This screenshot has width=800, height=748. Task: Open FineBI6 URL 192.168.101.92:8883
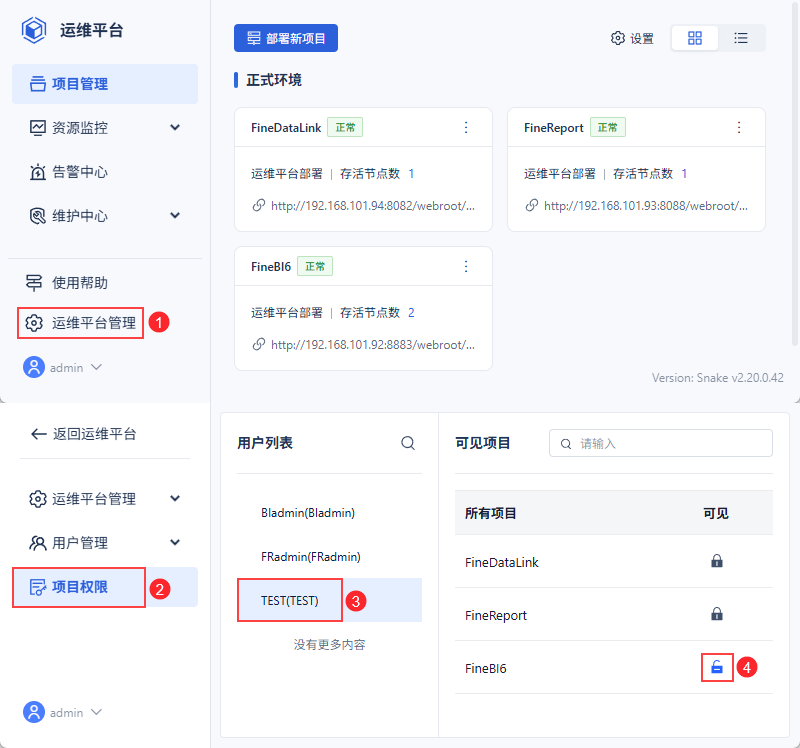(372, 345)
